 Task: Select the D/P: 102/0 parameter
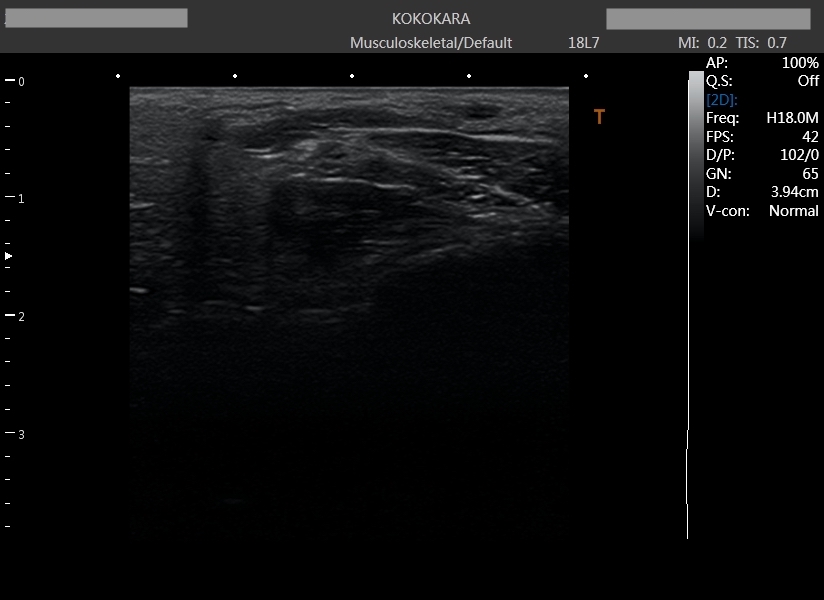coord(762,155)
